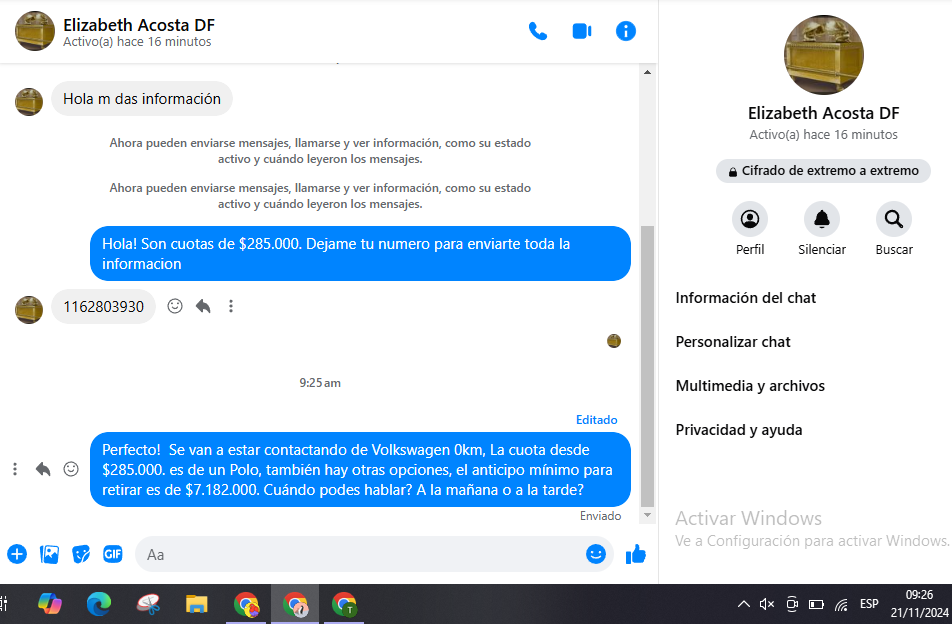The width and height of the screenshot is (952, 624).
Task: Start a video call from the chat header
Action: point(582,31)
